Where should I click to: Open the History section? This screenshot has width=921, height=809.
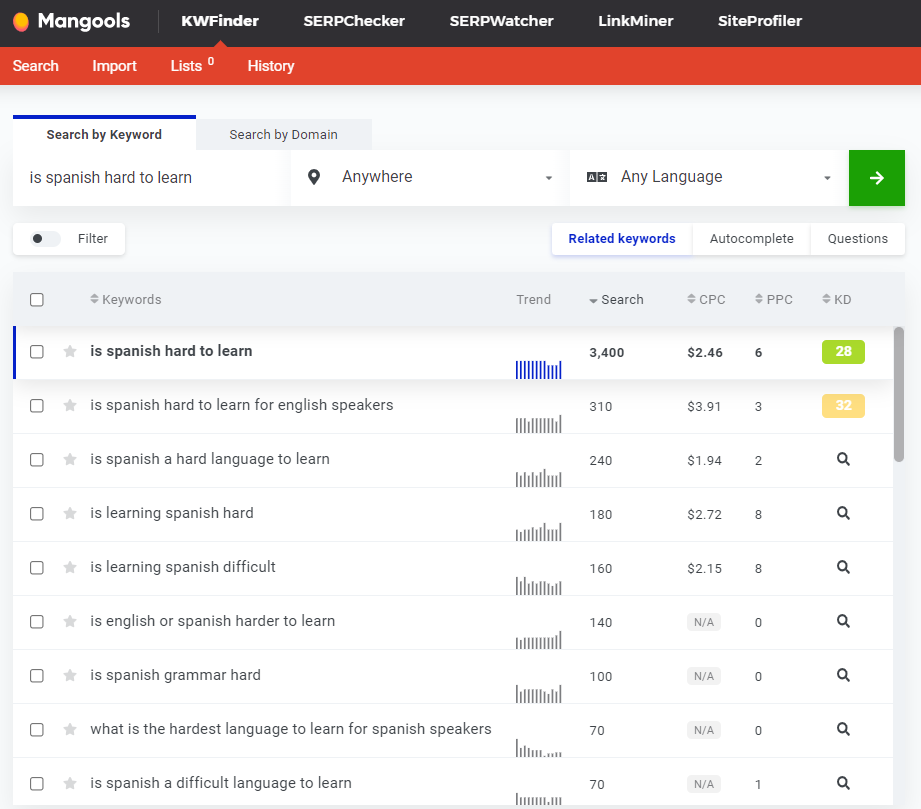coord(271,66)
